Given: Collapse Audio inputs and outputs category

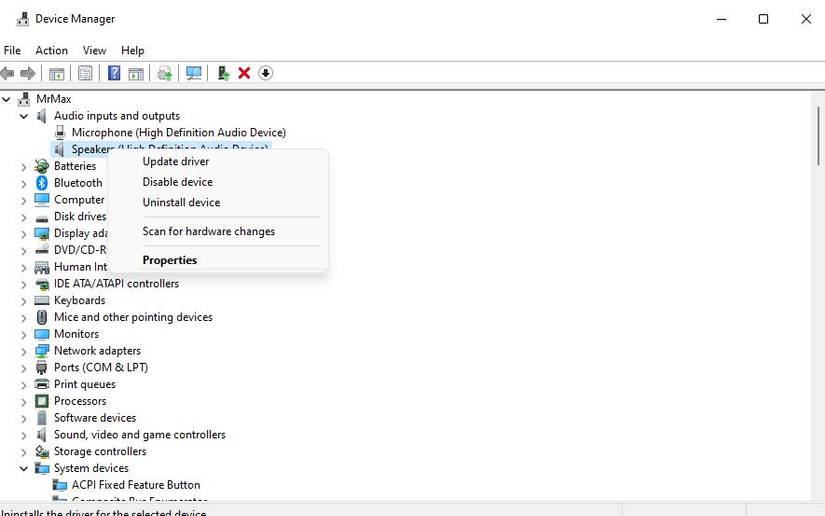Looking at the screenshot, I should pyautogui.click(x=24, y=116).
